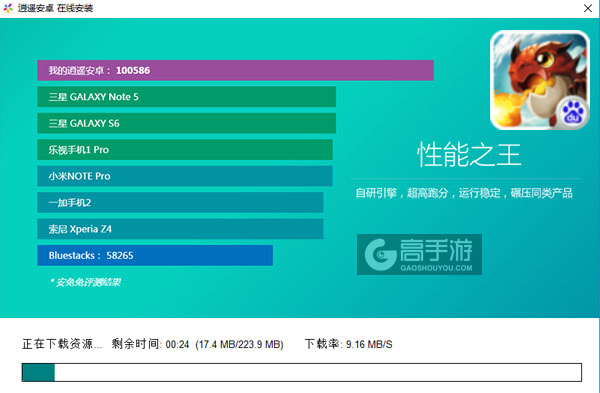Select the 一加手机2 bar
Image resolution: width=600 pixels, height=393 pixels.
(180, 202)
